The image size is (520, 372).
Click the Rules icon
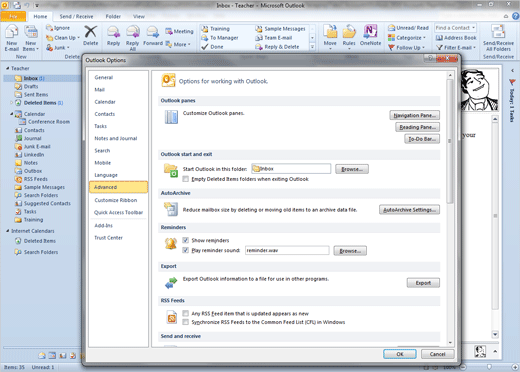click(349, 32)
